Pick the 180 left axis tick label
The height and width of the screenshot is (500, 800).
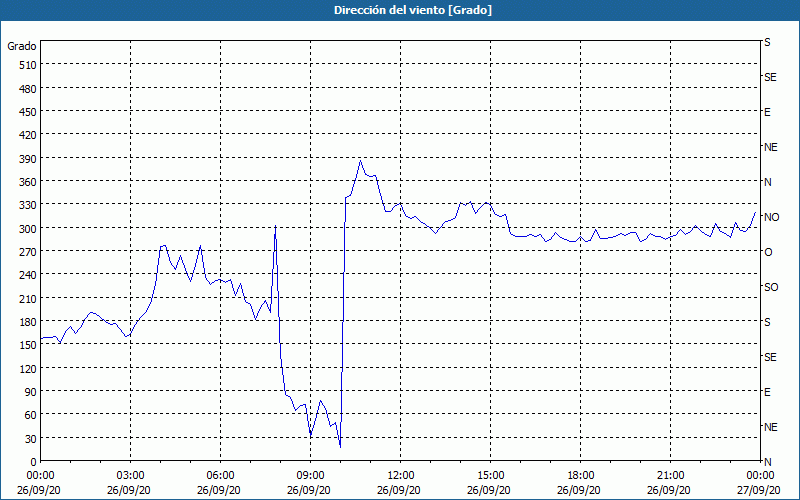click(x=29, y=322)
